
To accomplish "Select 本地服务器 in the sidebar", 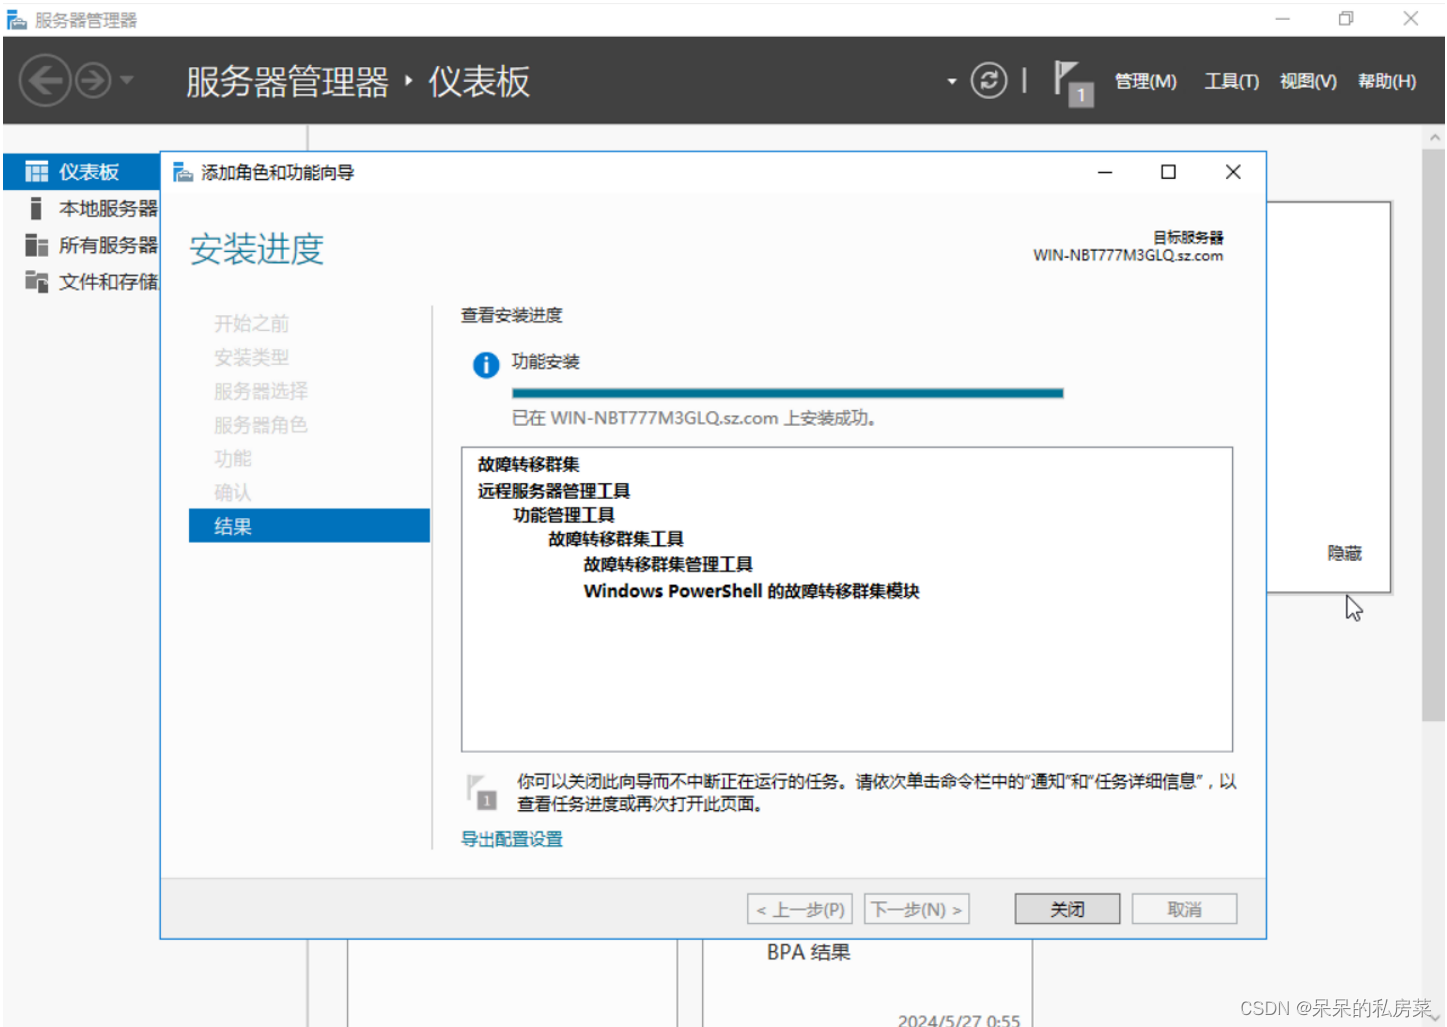I will point(82,208).
